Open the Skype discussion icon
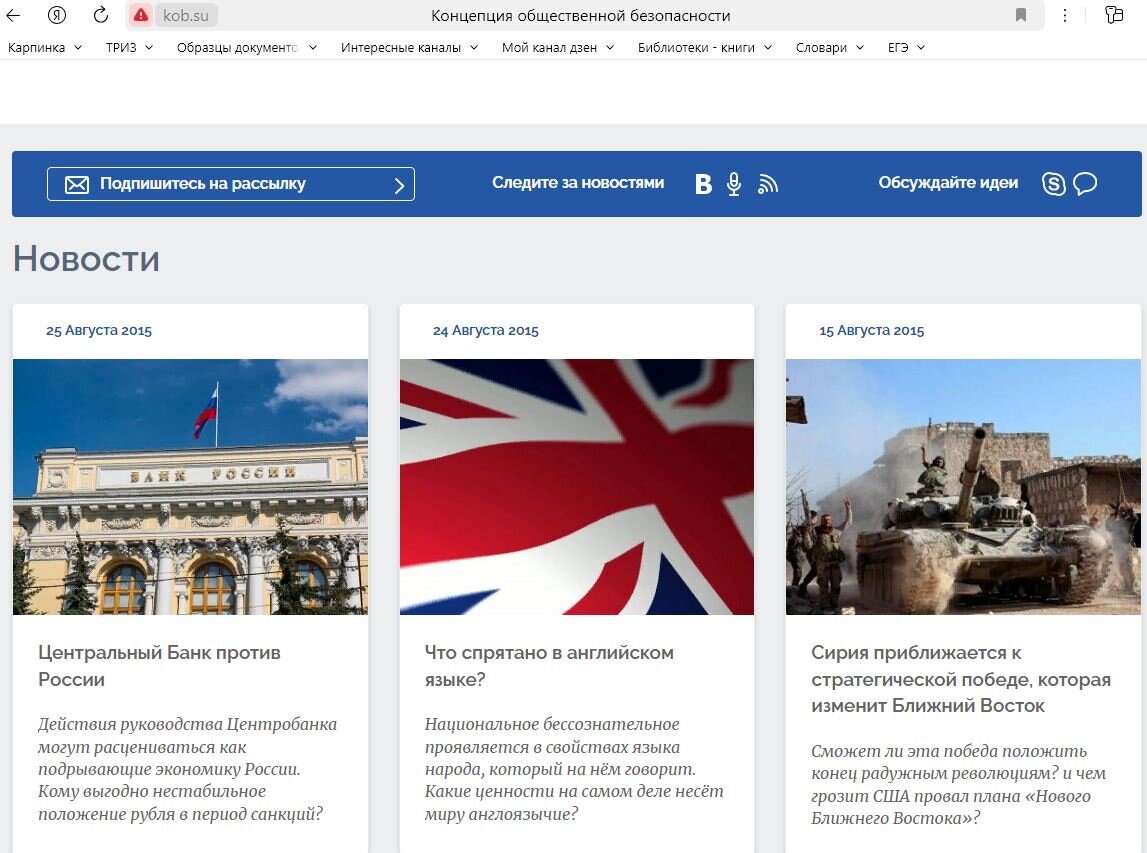 click(1053, 184)
